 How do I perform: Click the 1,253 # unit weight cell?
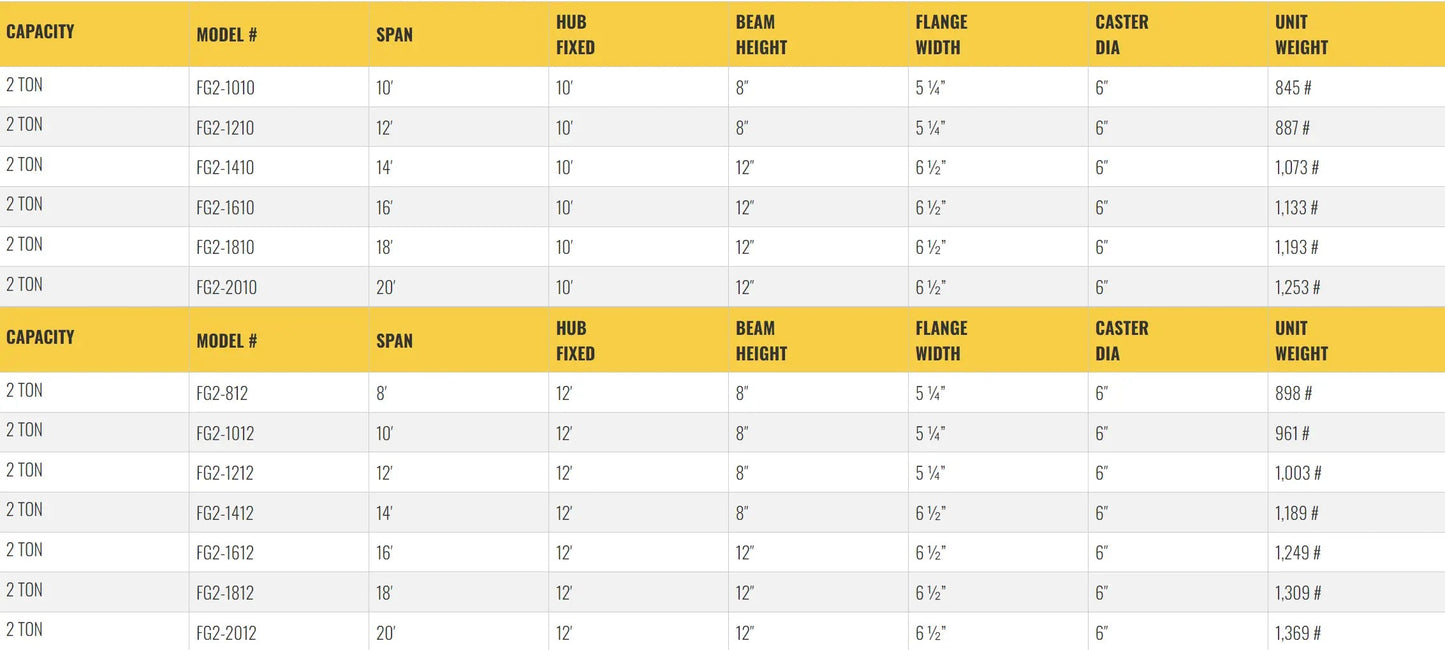pos(1298,288)
